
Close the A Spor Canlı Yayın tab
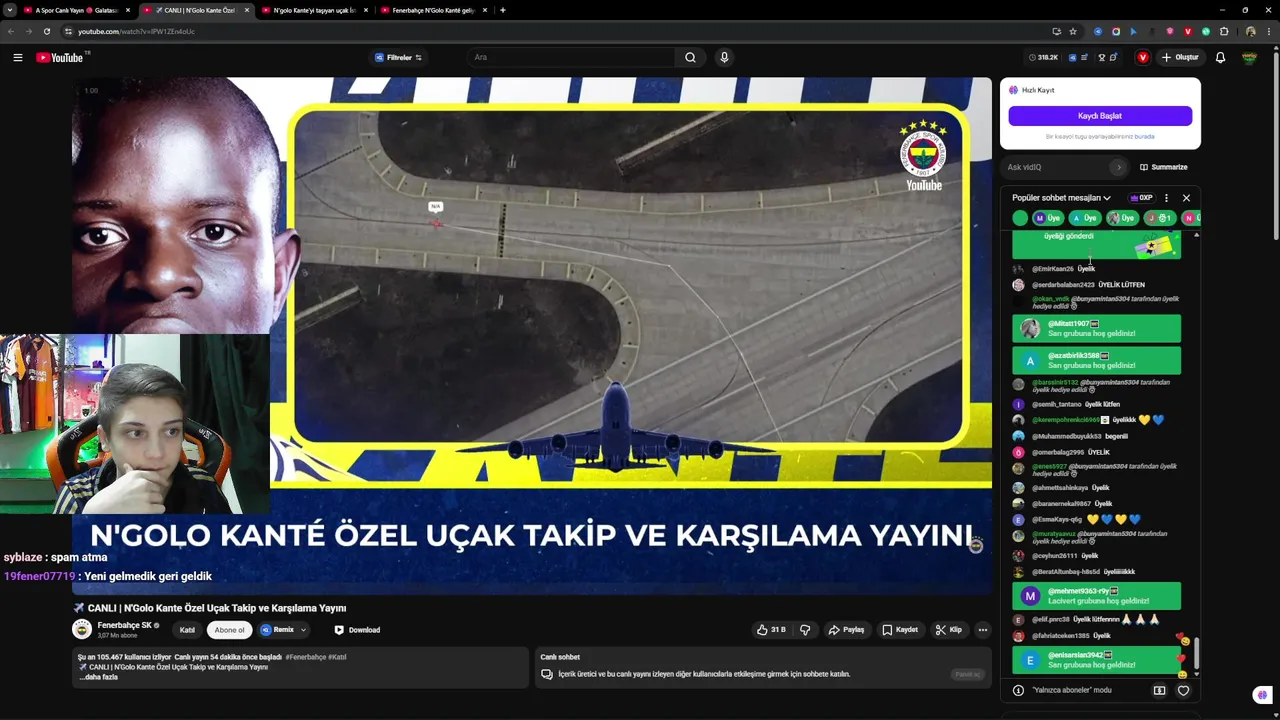click(x=128, y=10)
